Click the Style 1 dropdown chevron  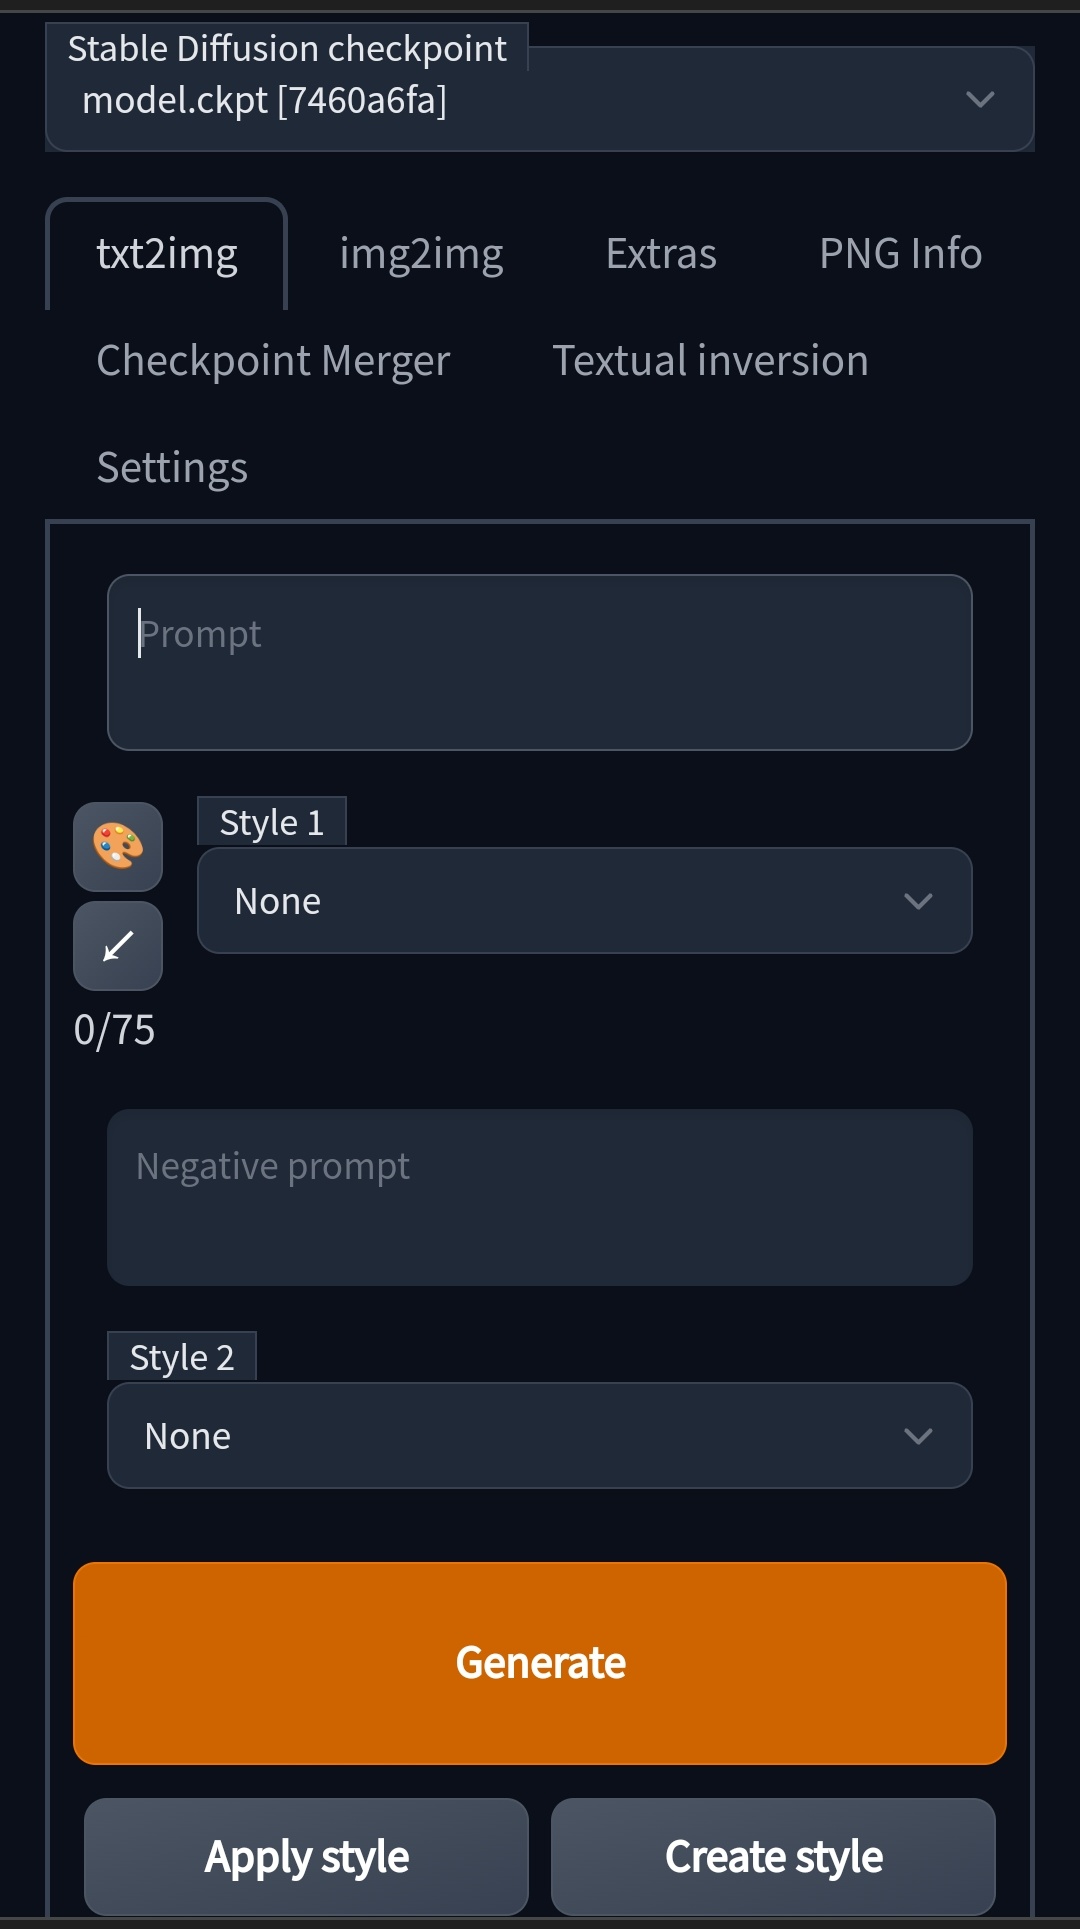918,900
